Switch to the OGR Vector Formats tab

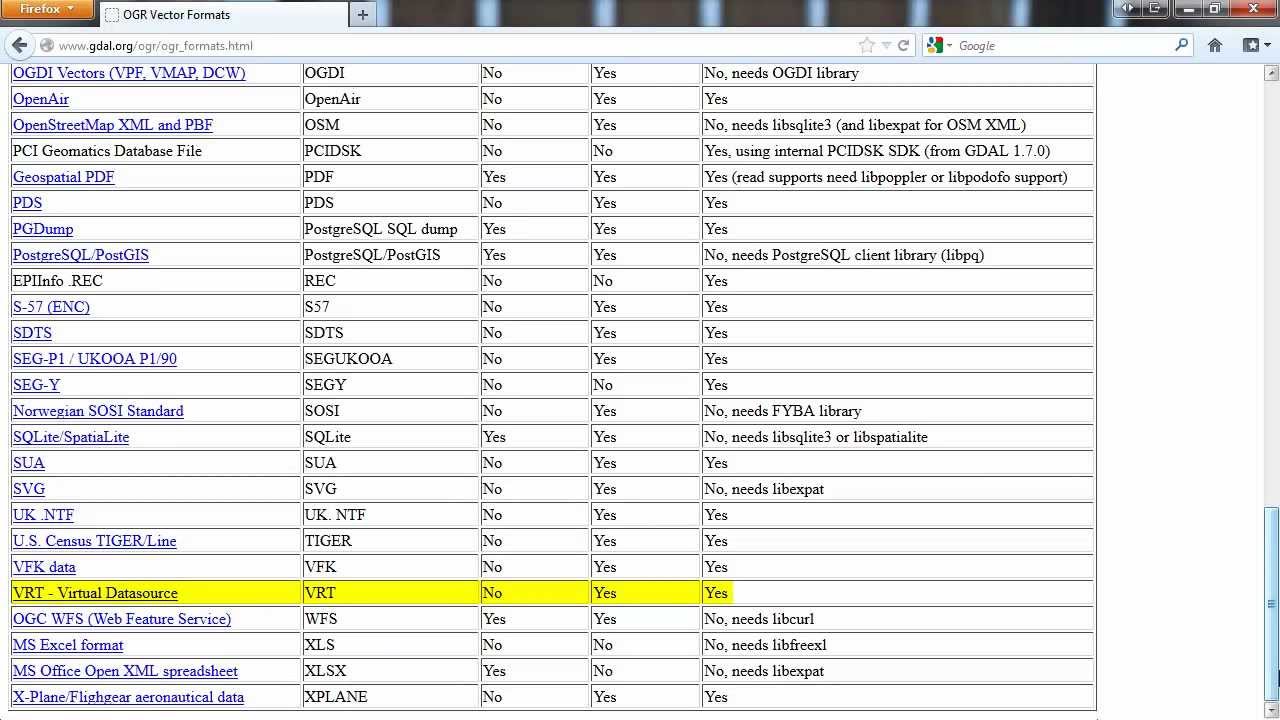[222, 14]
